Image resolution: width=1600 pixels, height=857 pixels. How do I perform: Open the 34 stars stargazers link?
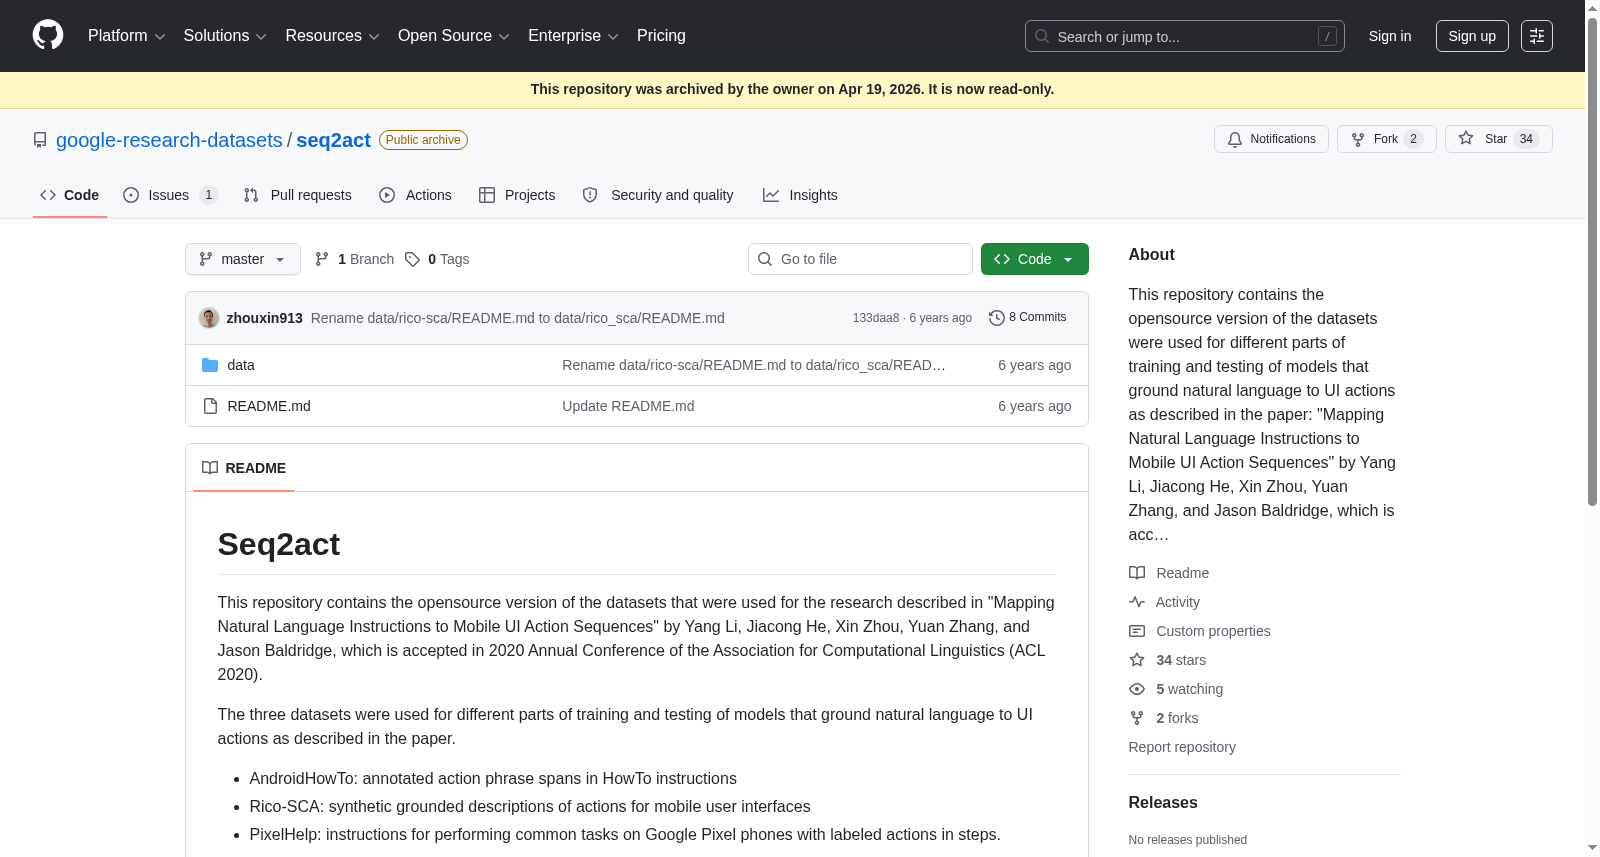(1168, 660)
